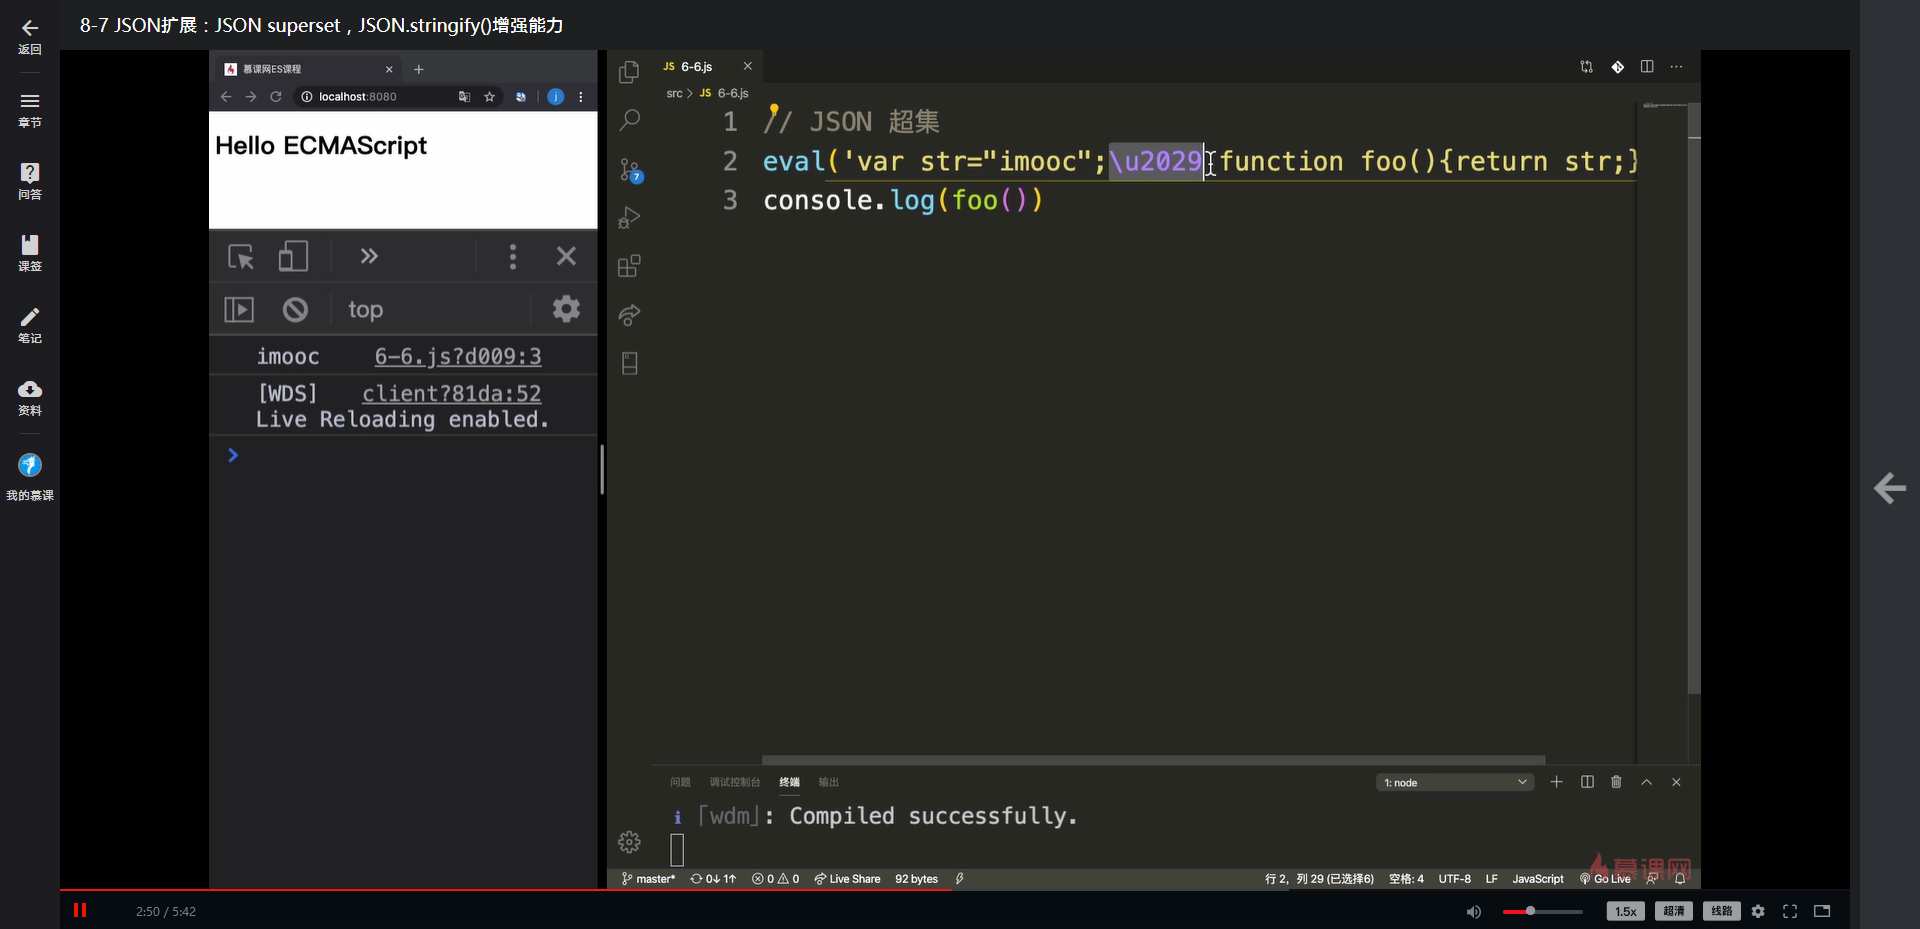Open the Extensions view icon
Screen dimensions: 1920x929
coord(629,266)
